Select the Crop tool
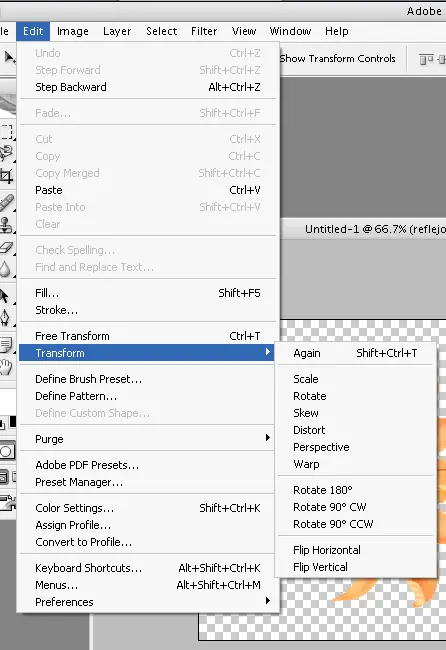Image resolution: width=446 pixels, height=650 pixels. (x=6, y=176)
